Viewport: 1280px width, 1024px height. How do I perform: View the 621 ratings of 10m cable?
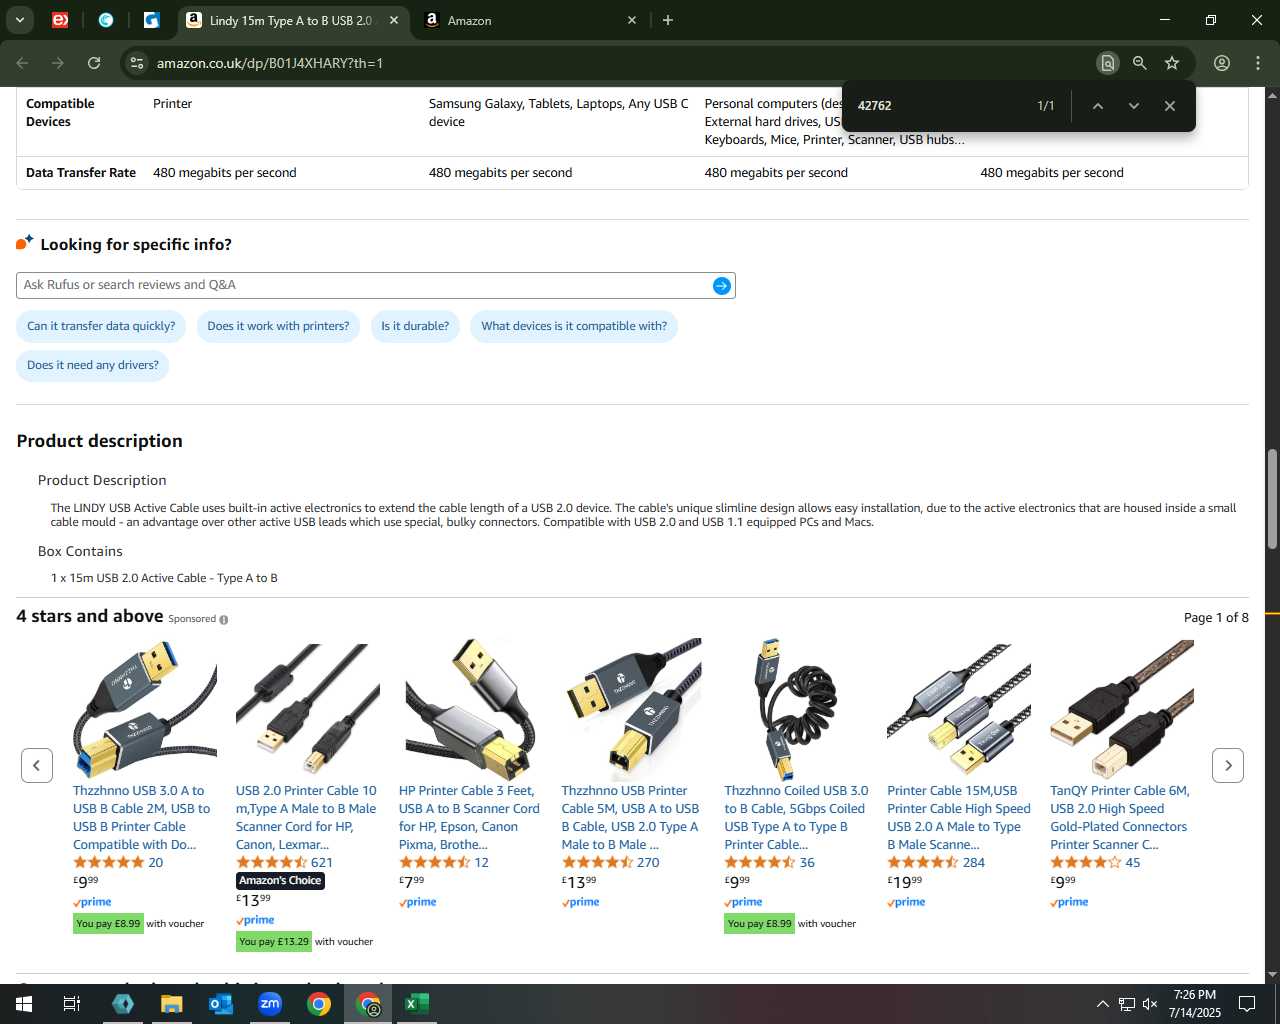(322, 863)
